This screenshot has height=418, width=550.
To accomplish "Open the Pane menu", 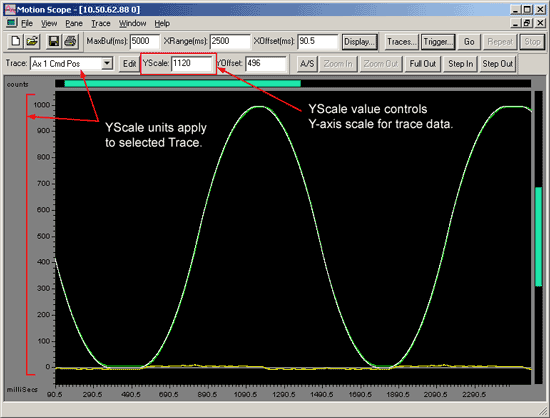I will click(74, 23).
